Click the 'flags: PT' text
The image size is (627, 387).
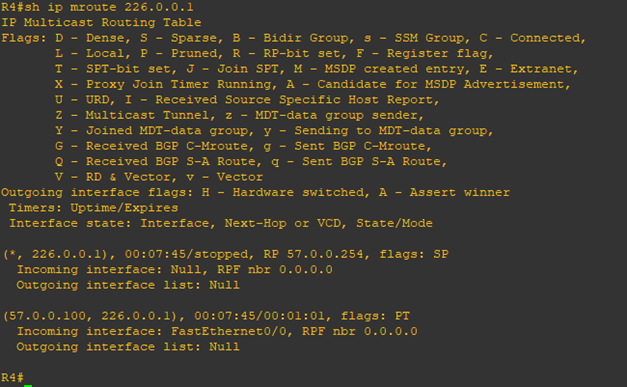pos(375,316)
